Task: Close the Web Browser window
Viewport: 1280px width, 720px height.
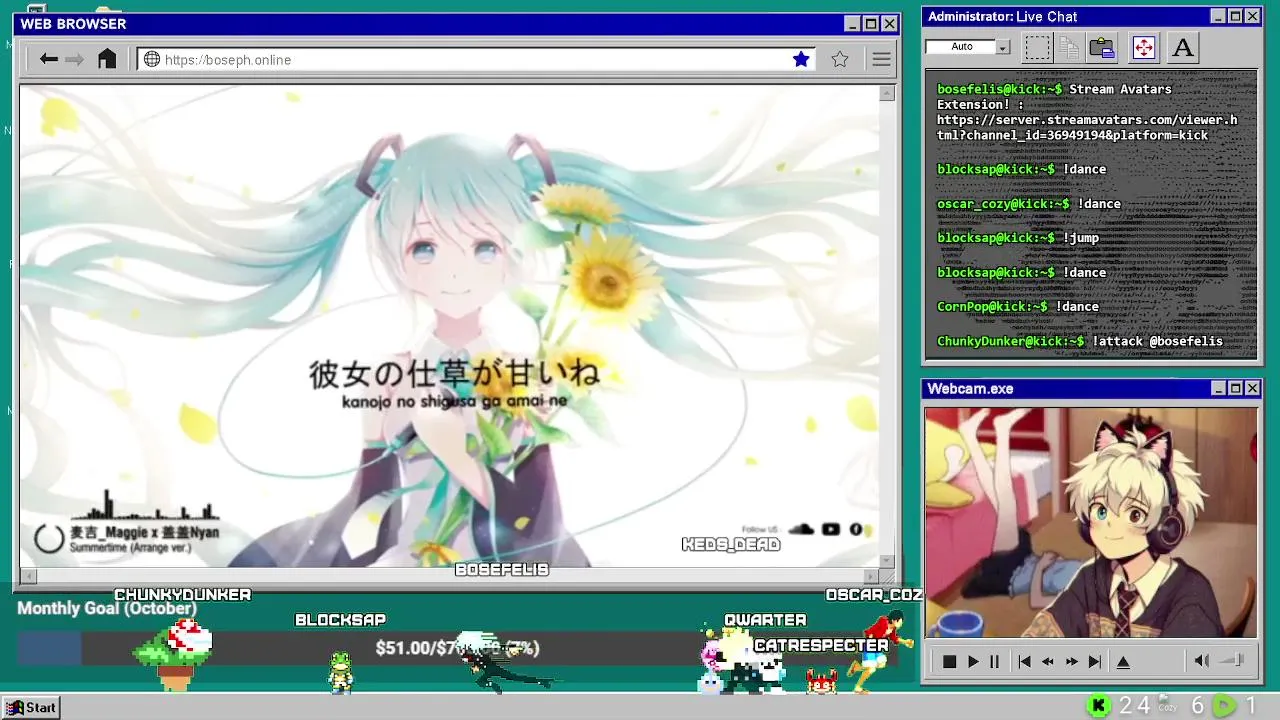Action: [889, 24]
